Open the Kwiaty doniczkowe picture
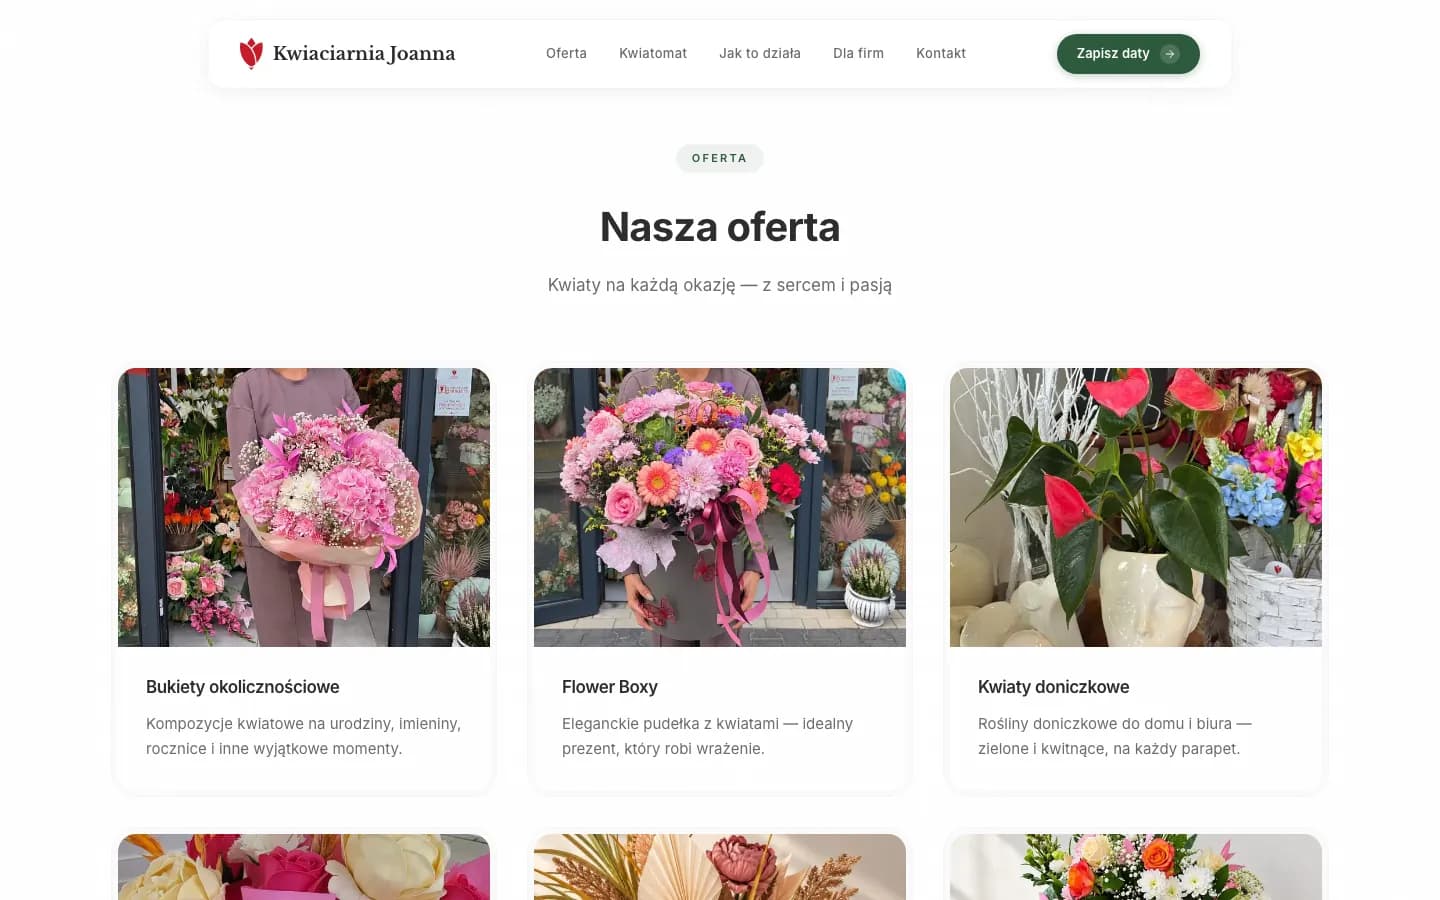This screenshot has height=900, width=1440. pos(1136,507)
